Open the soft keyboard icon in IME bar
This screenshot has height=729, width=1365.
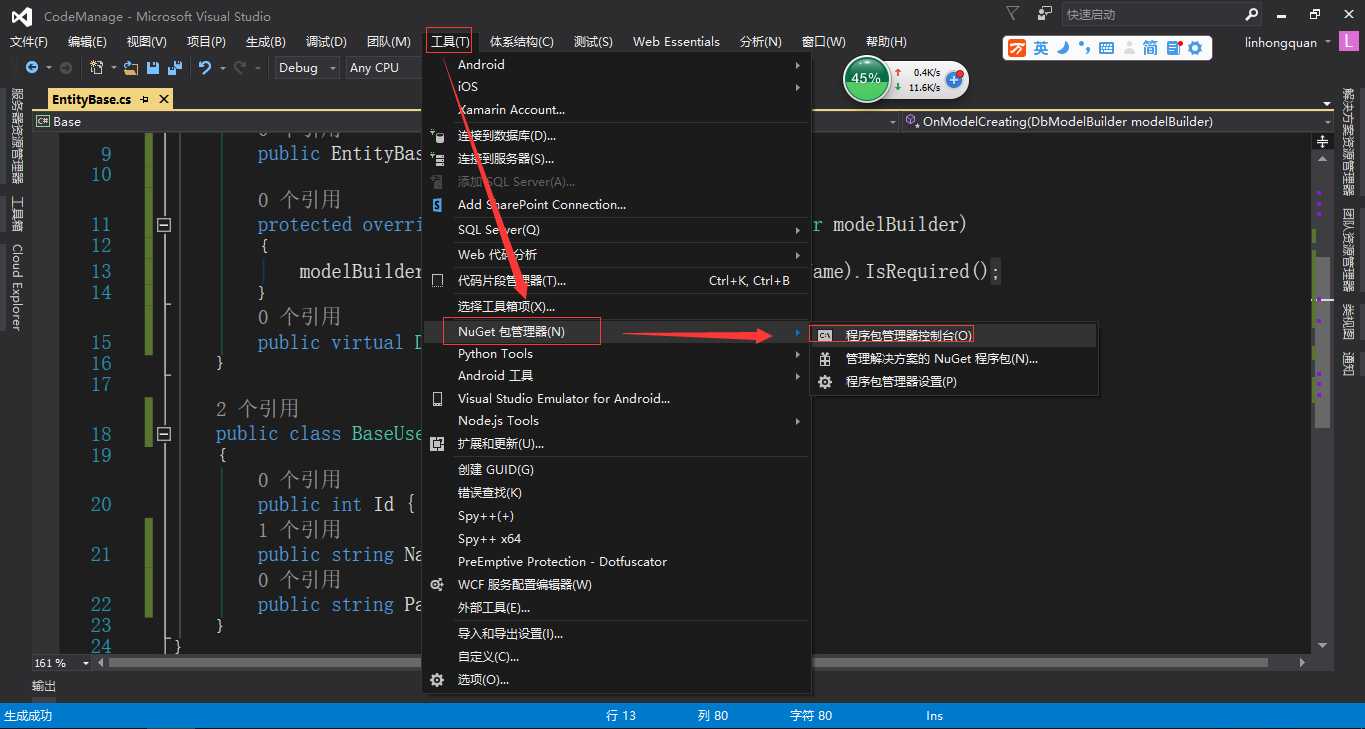coord(1106,48)
